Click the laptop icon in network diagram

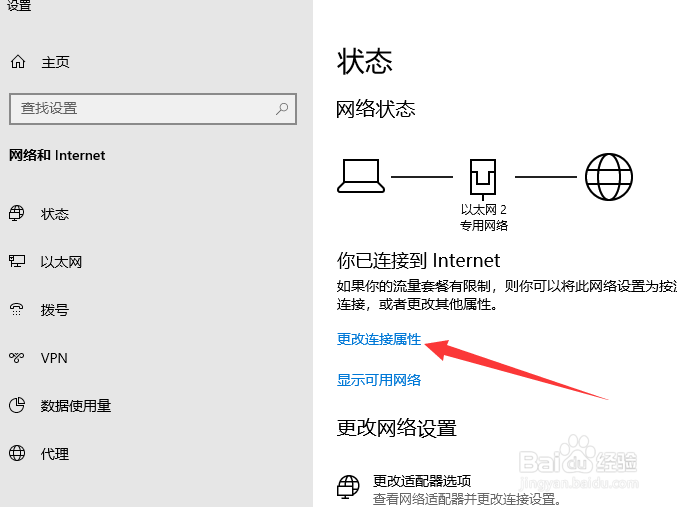[x=361, y=176]
